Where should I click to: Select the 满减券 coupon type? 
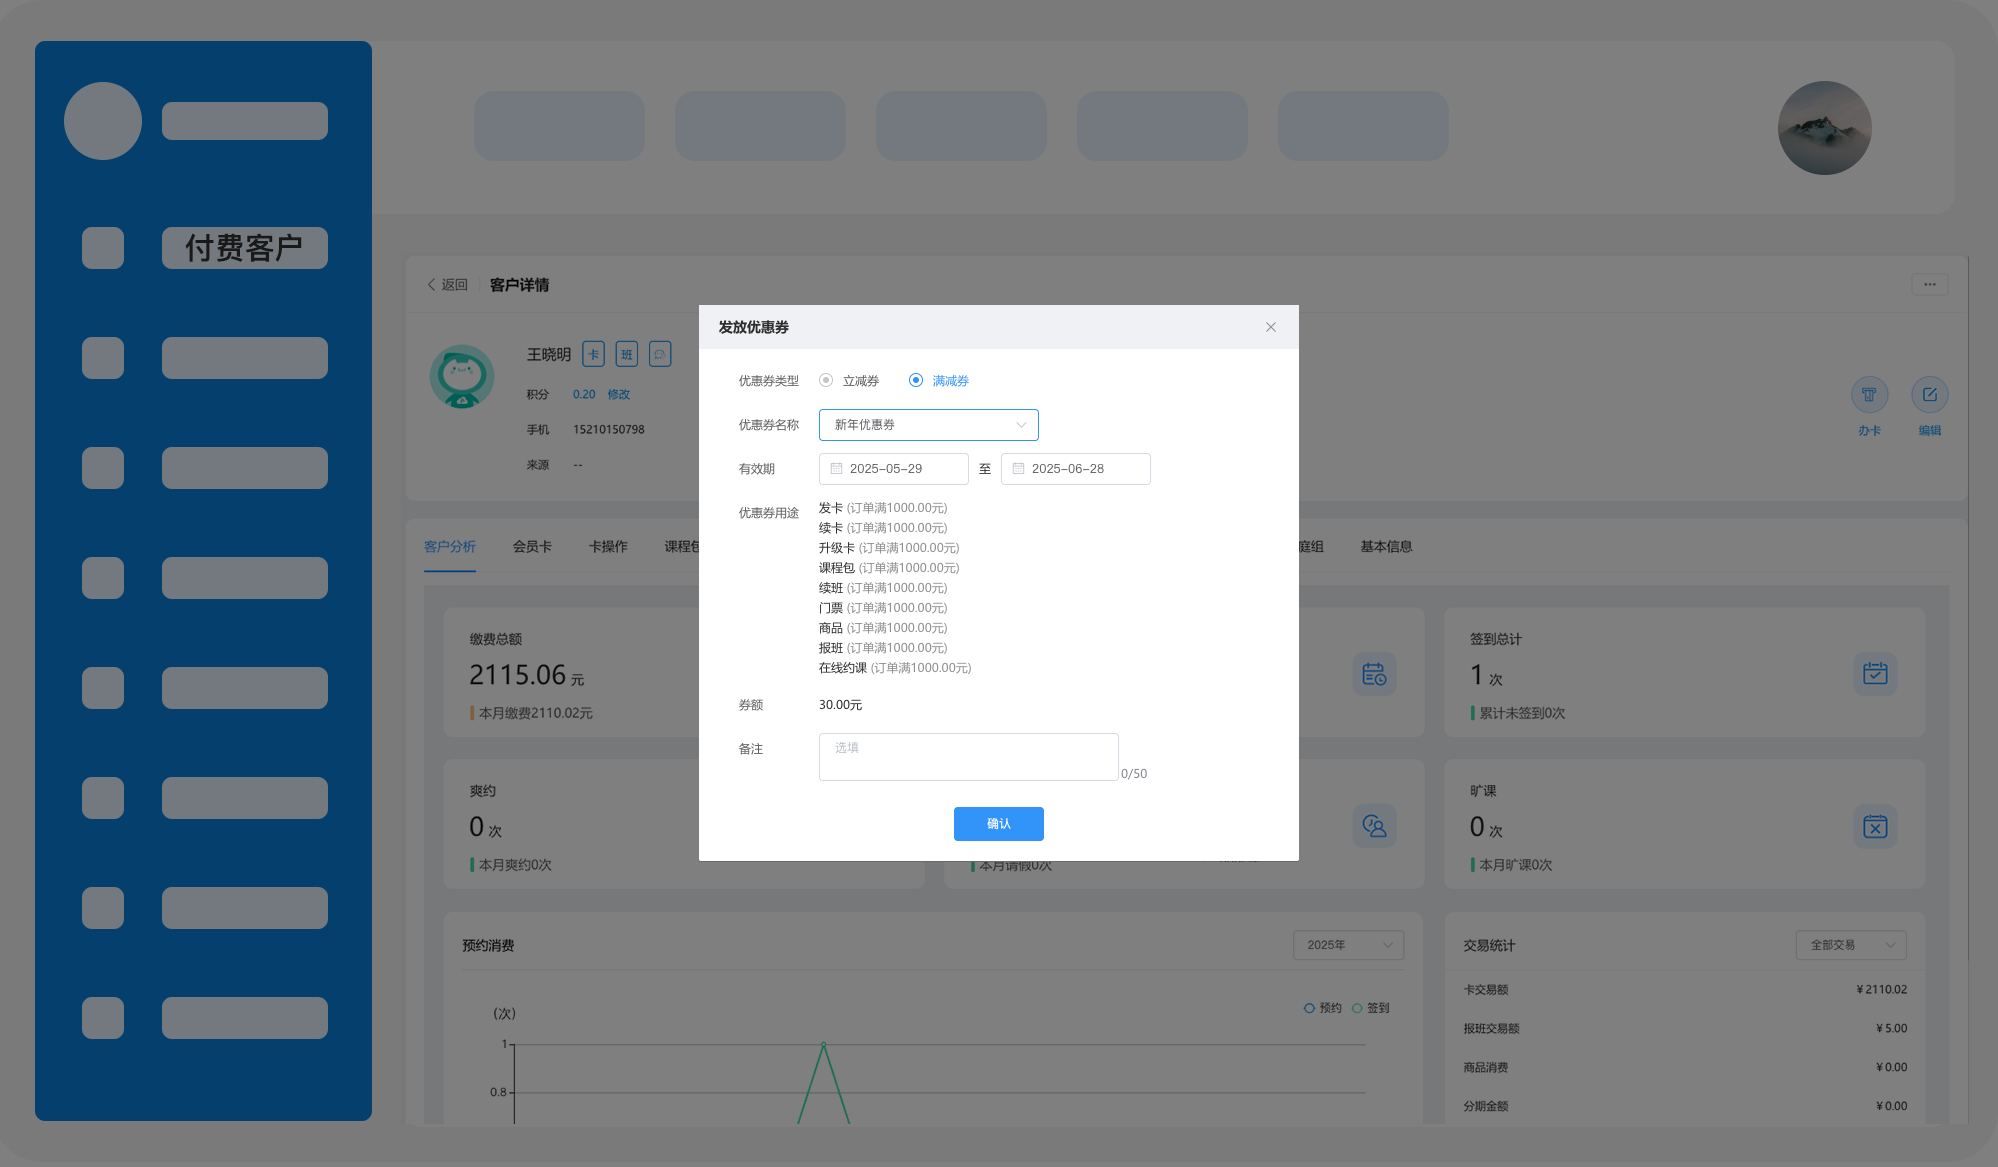coord(916,381)
